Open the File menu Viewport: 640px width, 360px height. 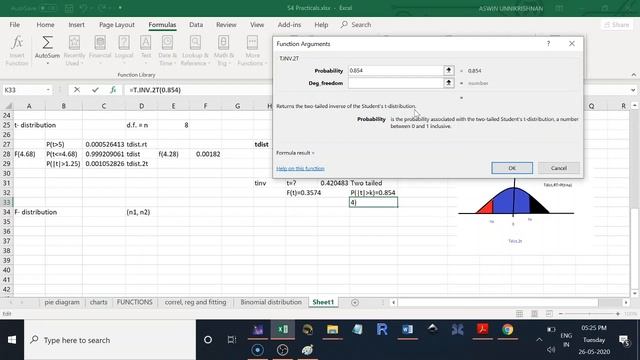(x=15, y=24)
